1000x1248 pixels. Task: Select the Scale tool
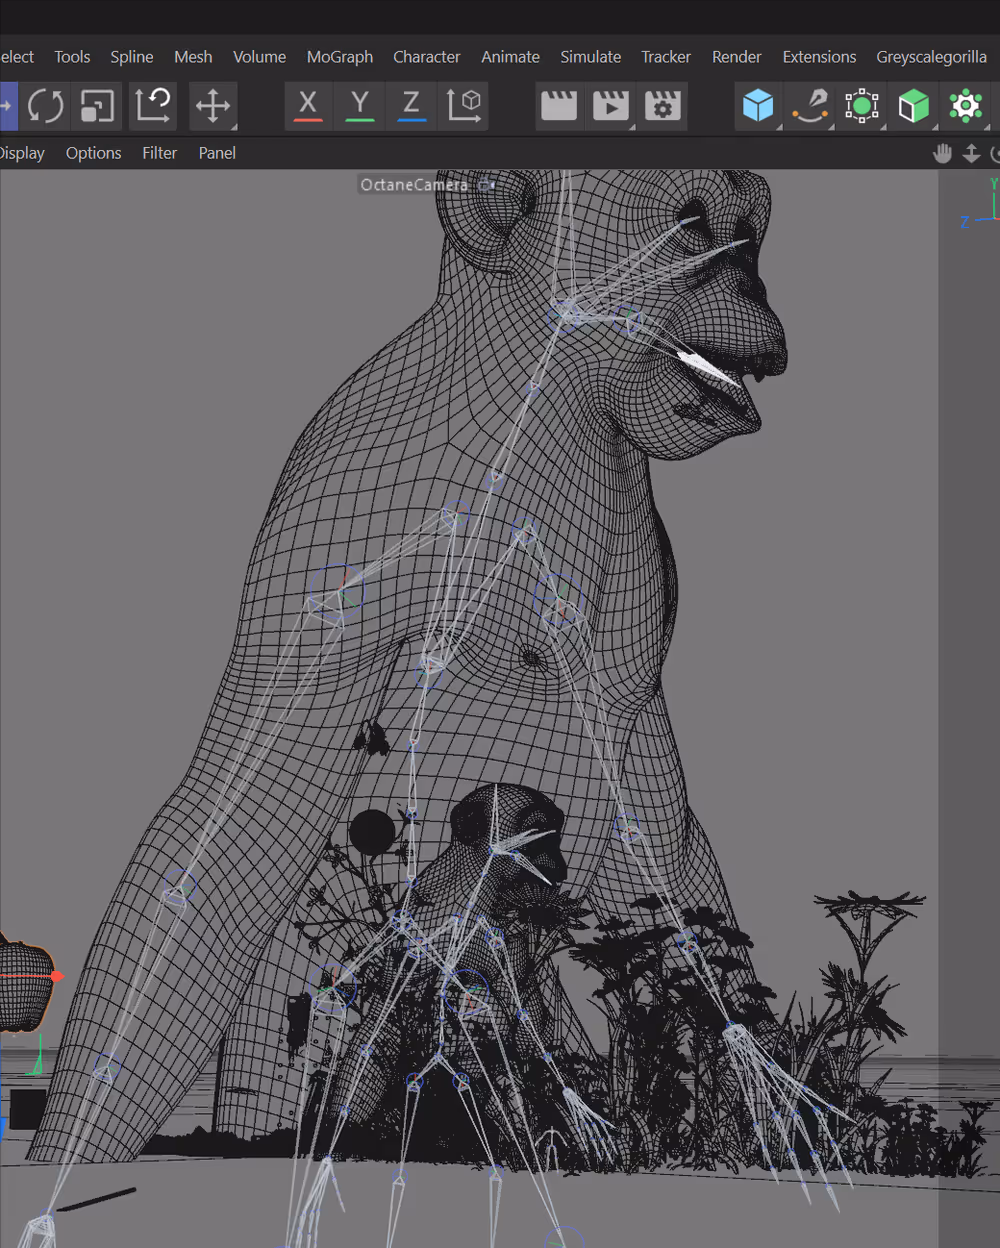pyautogui.click(x=97, y=106)
